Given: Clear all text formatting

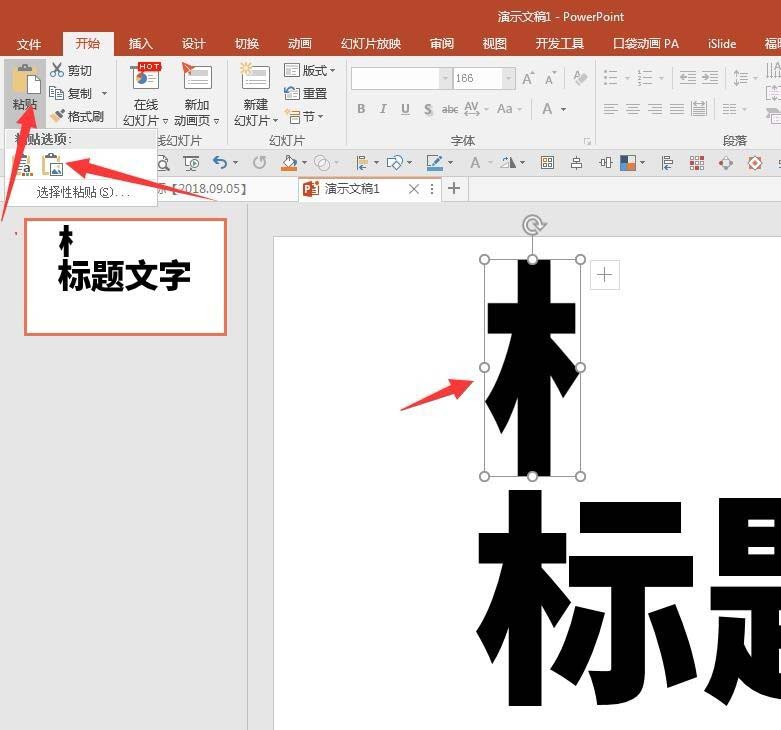Looking at the screenshot, I should 580,78.
